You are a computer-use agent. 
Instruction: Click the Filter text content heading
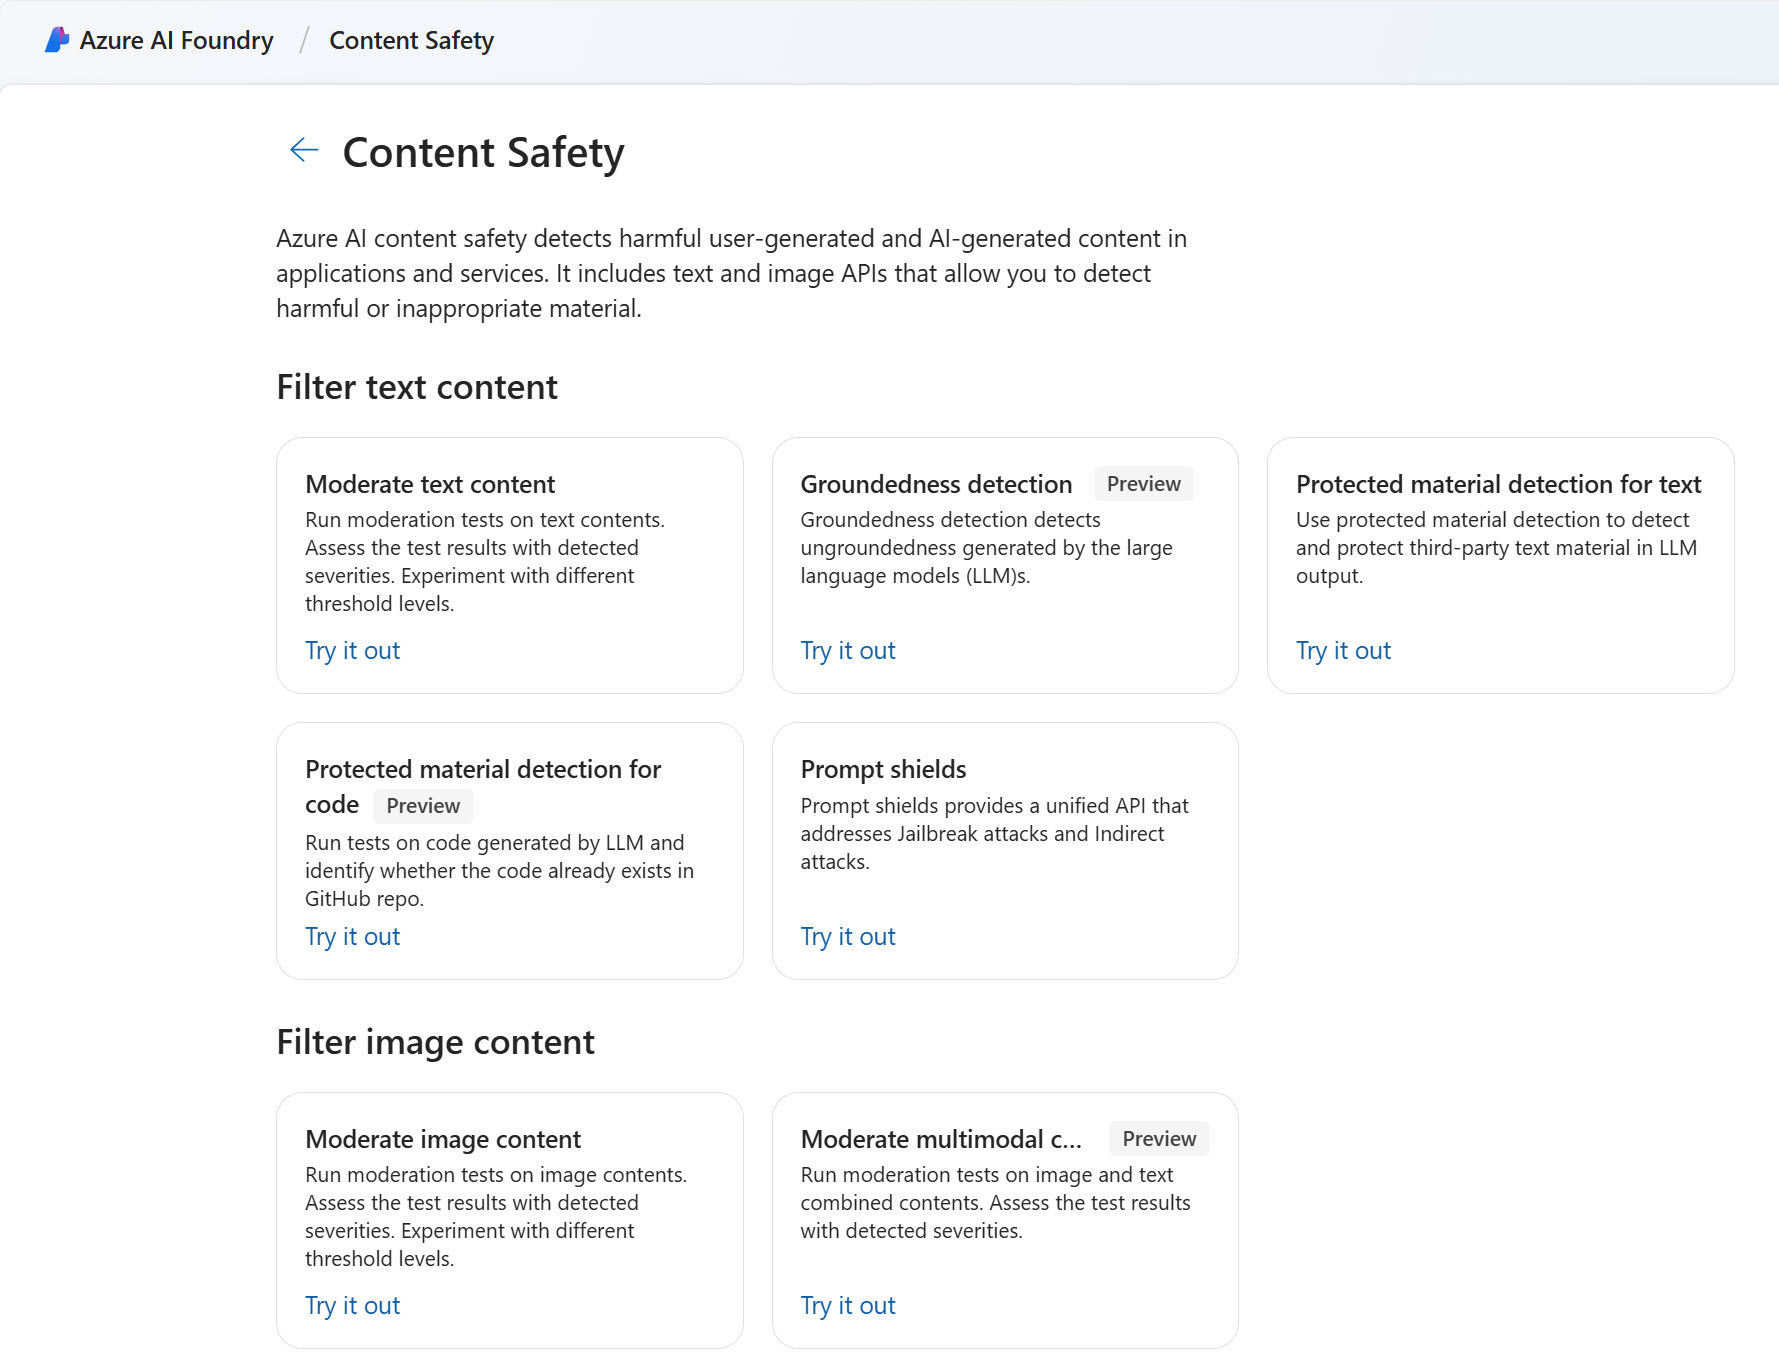pos(417,388)
